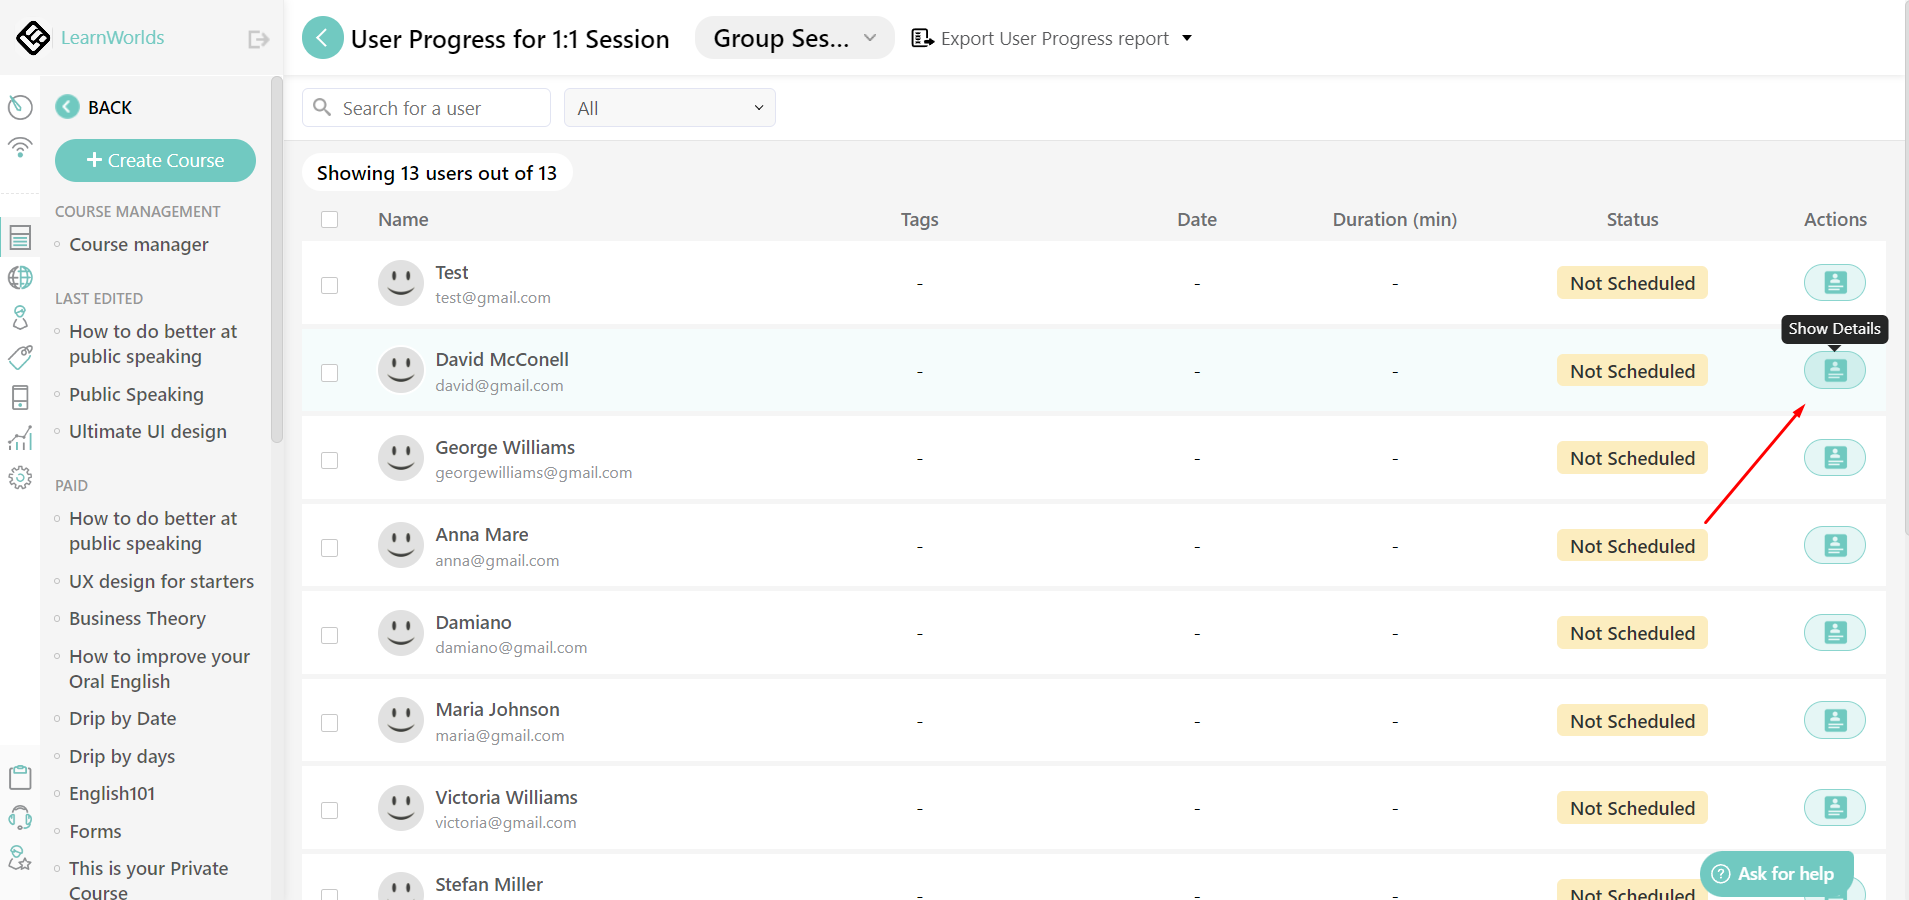
Task: Select the checkbox for George Williams
Action: point(330,460)
